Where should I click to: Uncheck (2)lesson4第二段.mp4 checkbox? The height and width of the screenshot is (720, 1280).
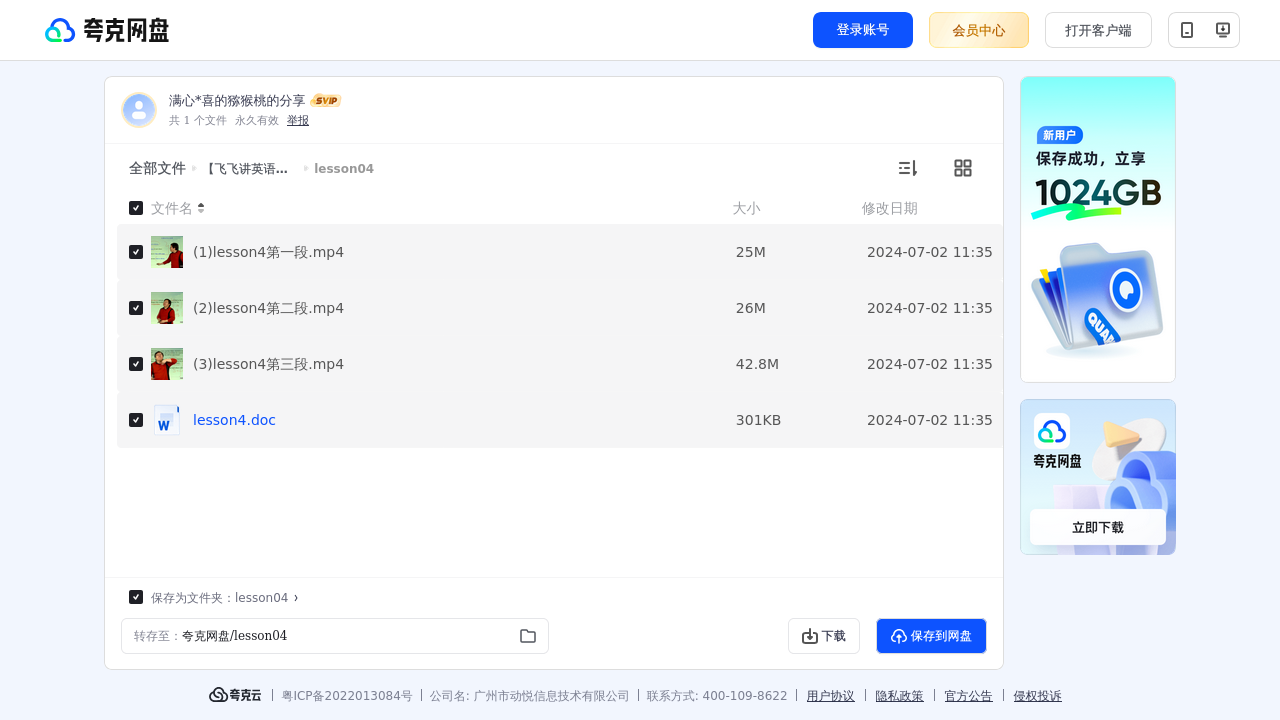136,308
